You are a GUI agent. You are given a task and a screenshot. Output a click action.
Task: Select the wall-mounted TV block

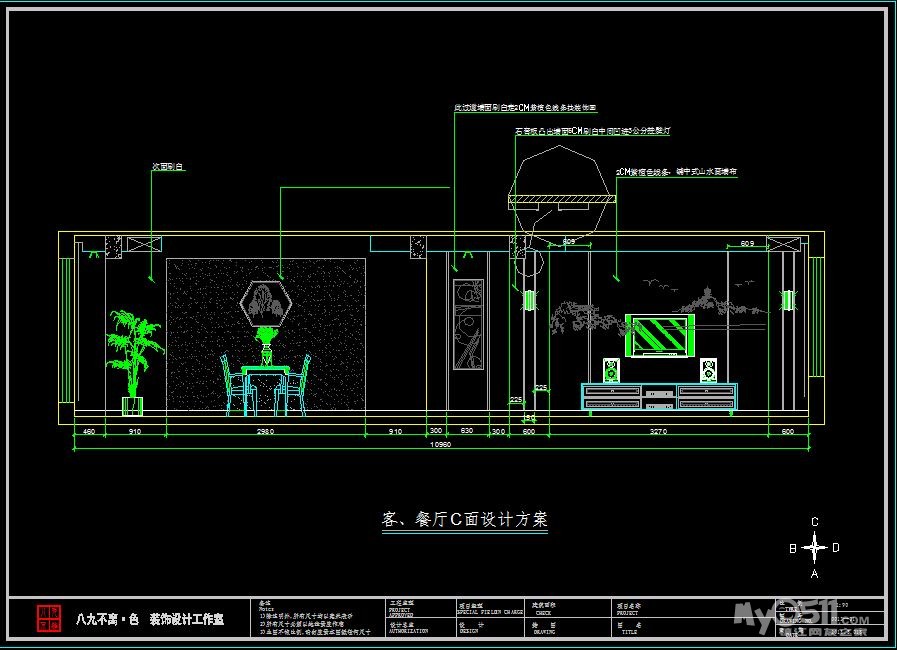[659, 335]
